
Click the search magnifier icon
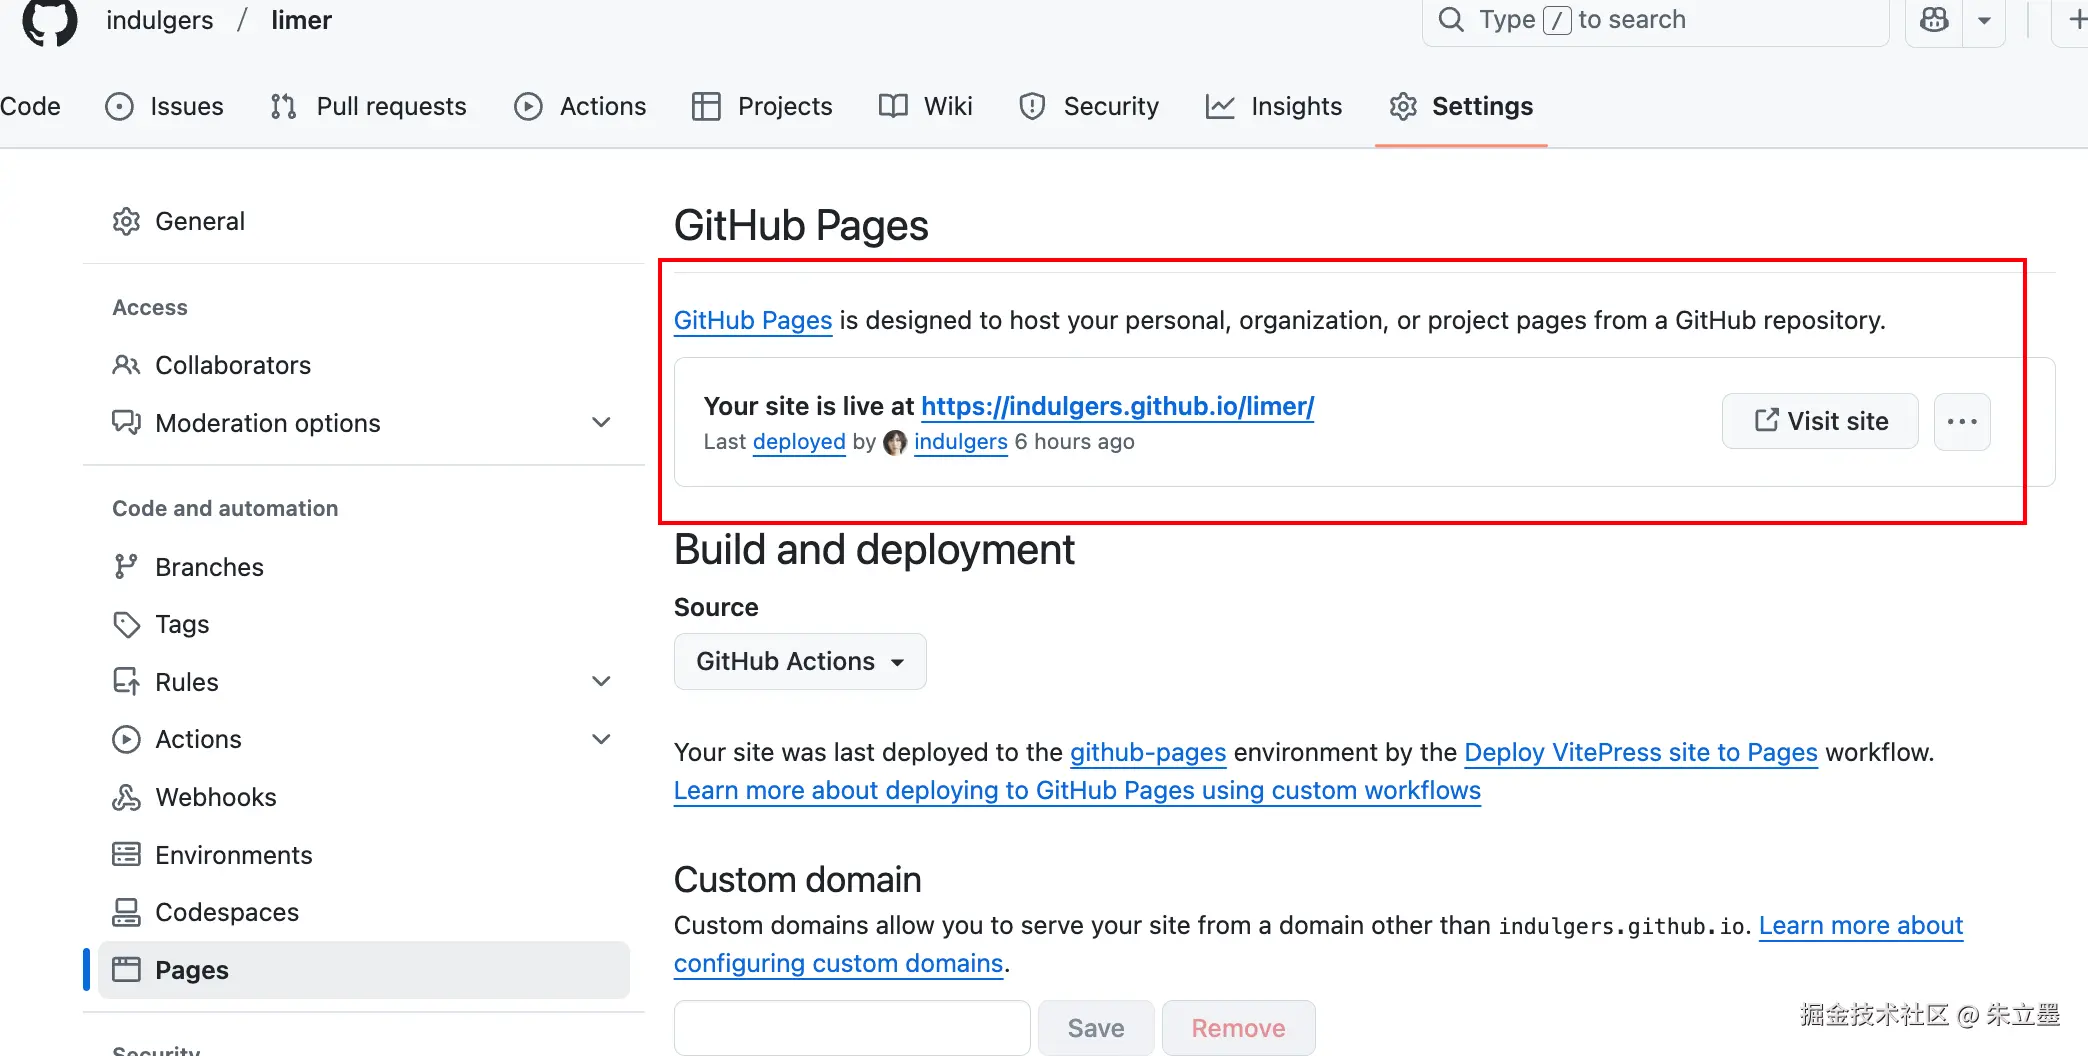click(x=1451, y=20)
